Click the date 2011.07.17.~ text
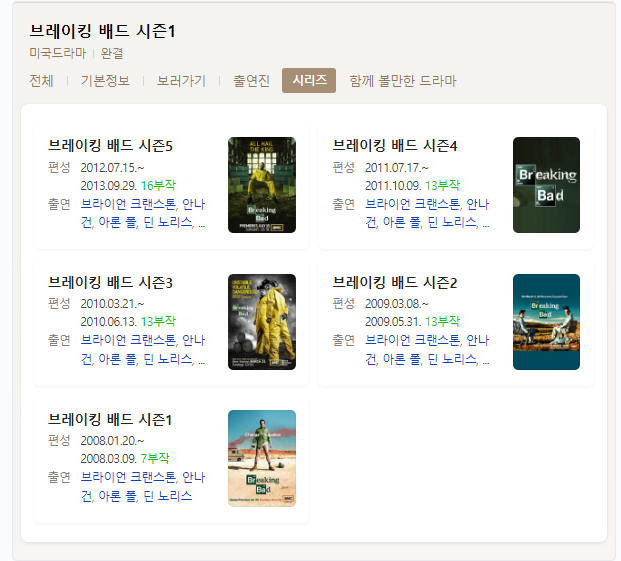 coord(397,168)
